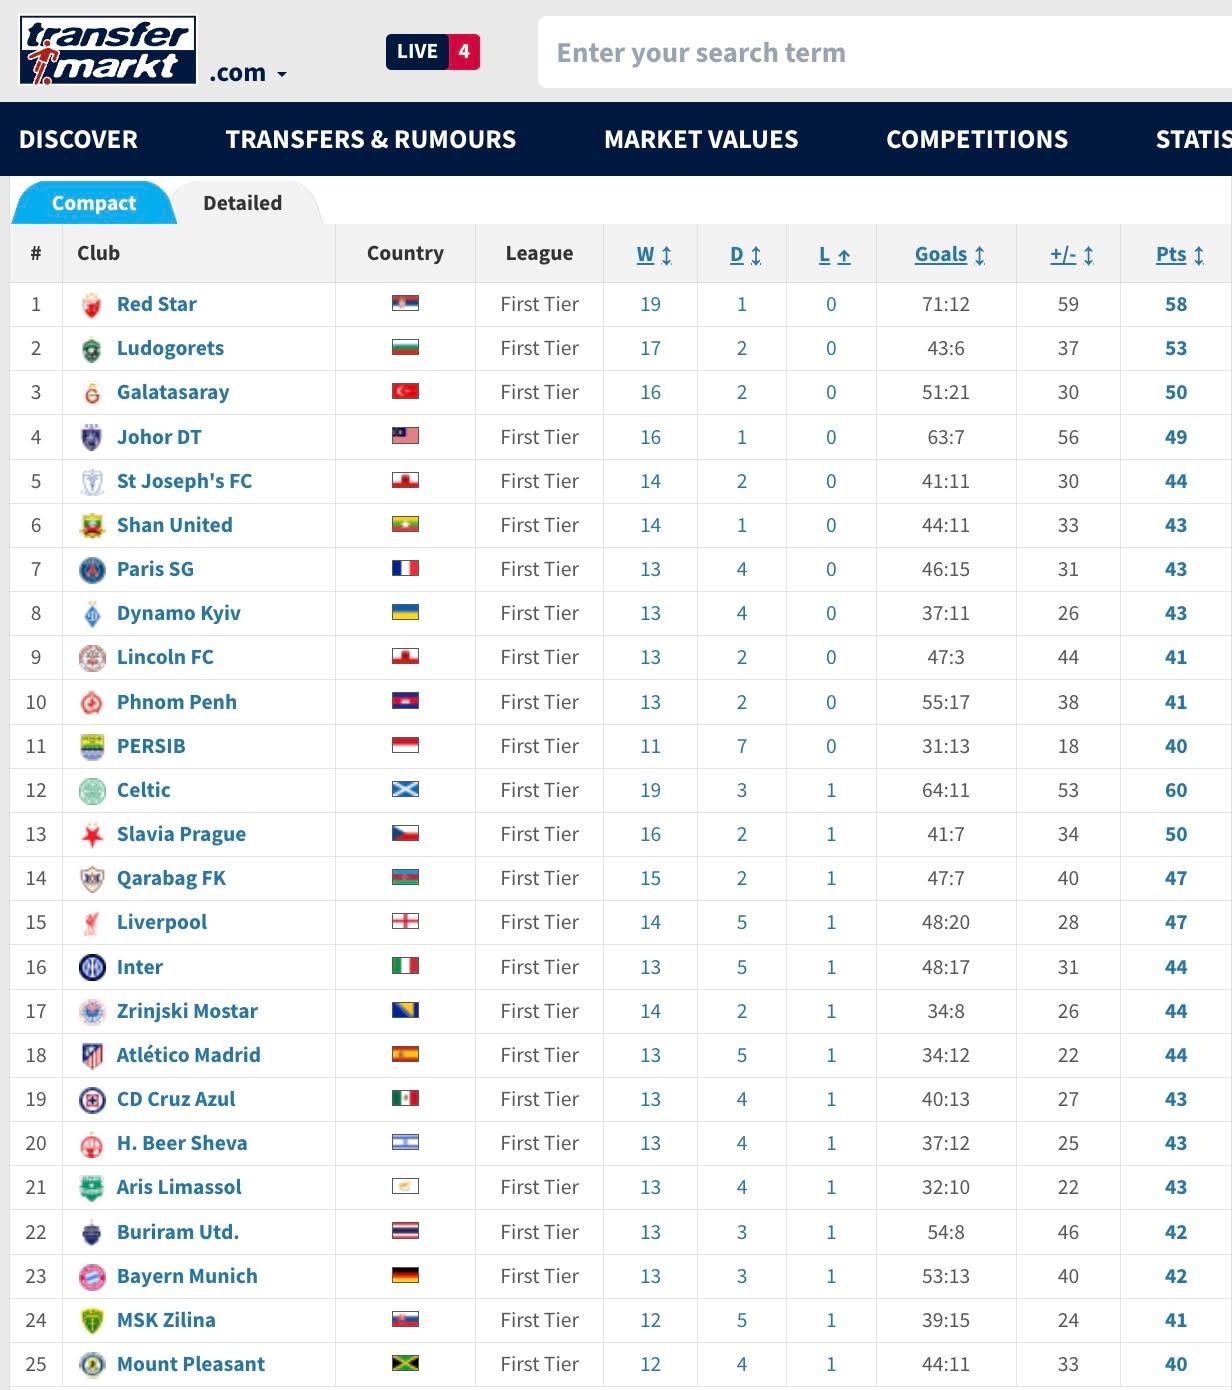
Task: Click the Liverpool club crest
Action: [x=92, y=923]
